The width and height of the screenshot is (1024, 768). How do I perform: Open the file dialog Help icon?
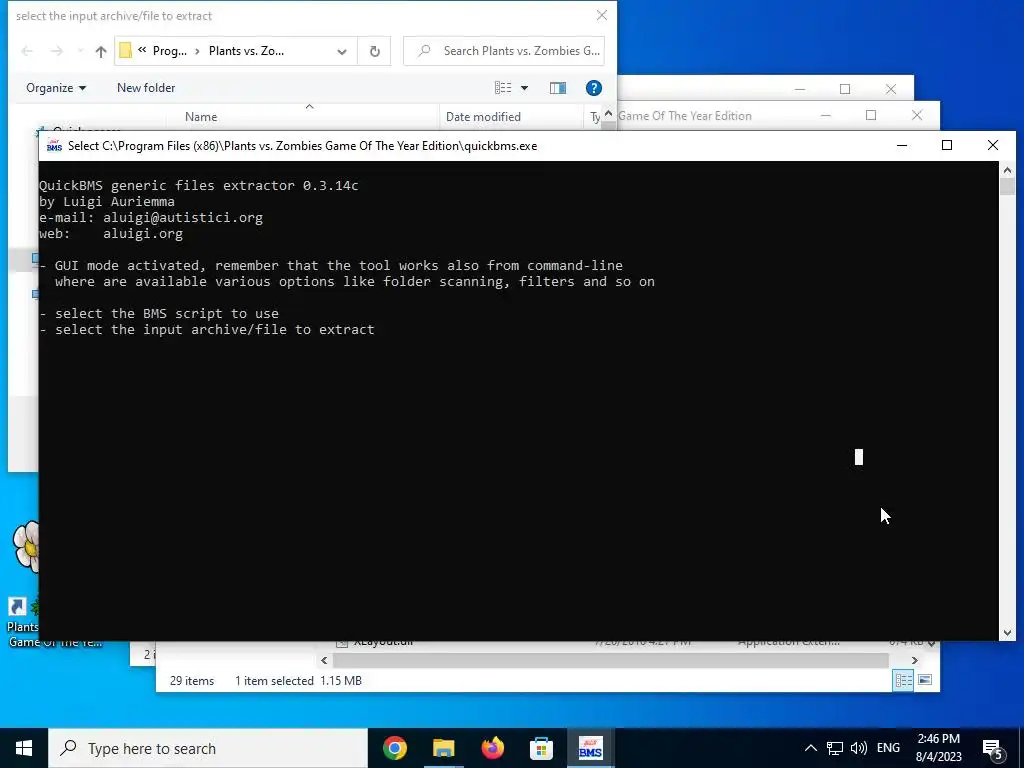pyautogui.click(x=594, y=88)
